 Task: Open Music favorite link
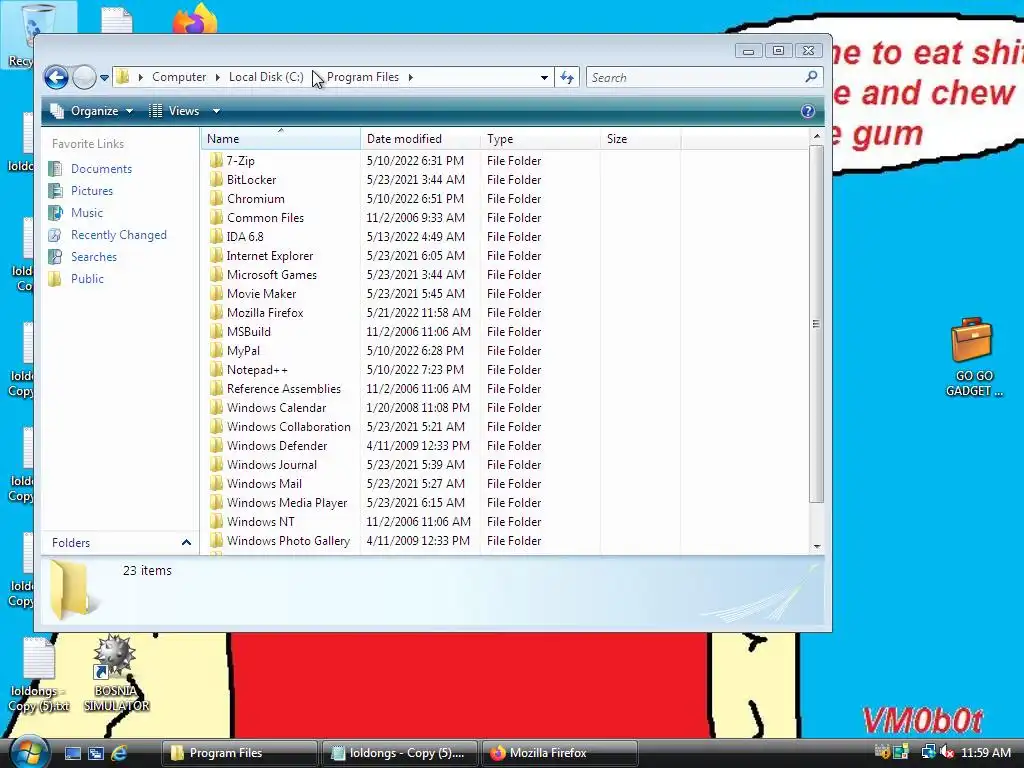coord(87,213)
